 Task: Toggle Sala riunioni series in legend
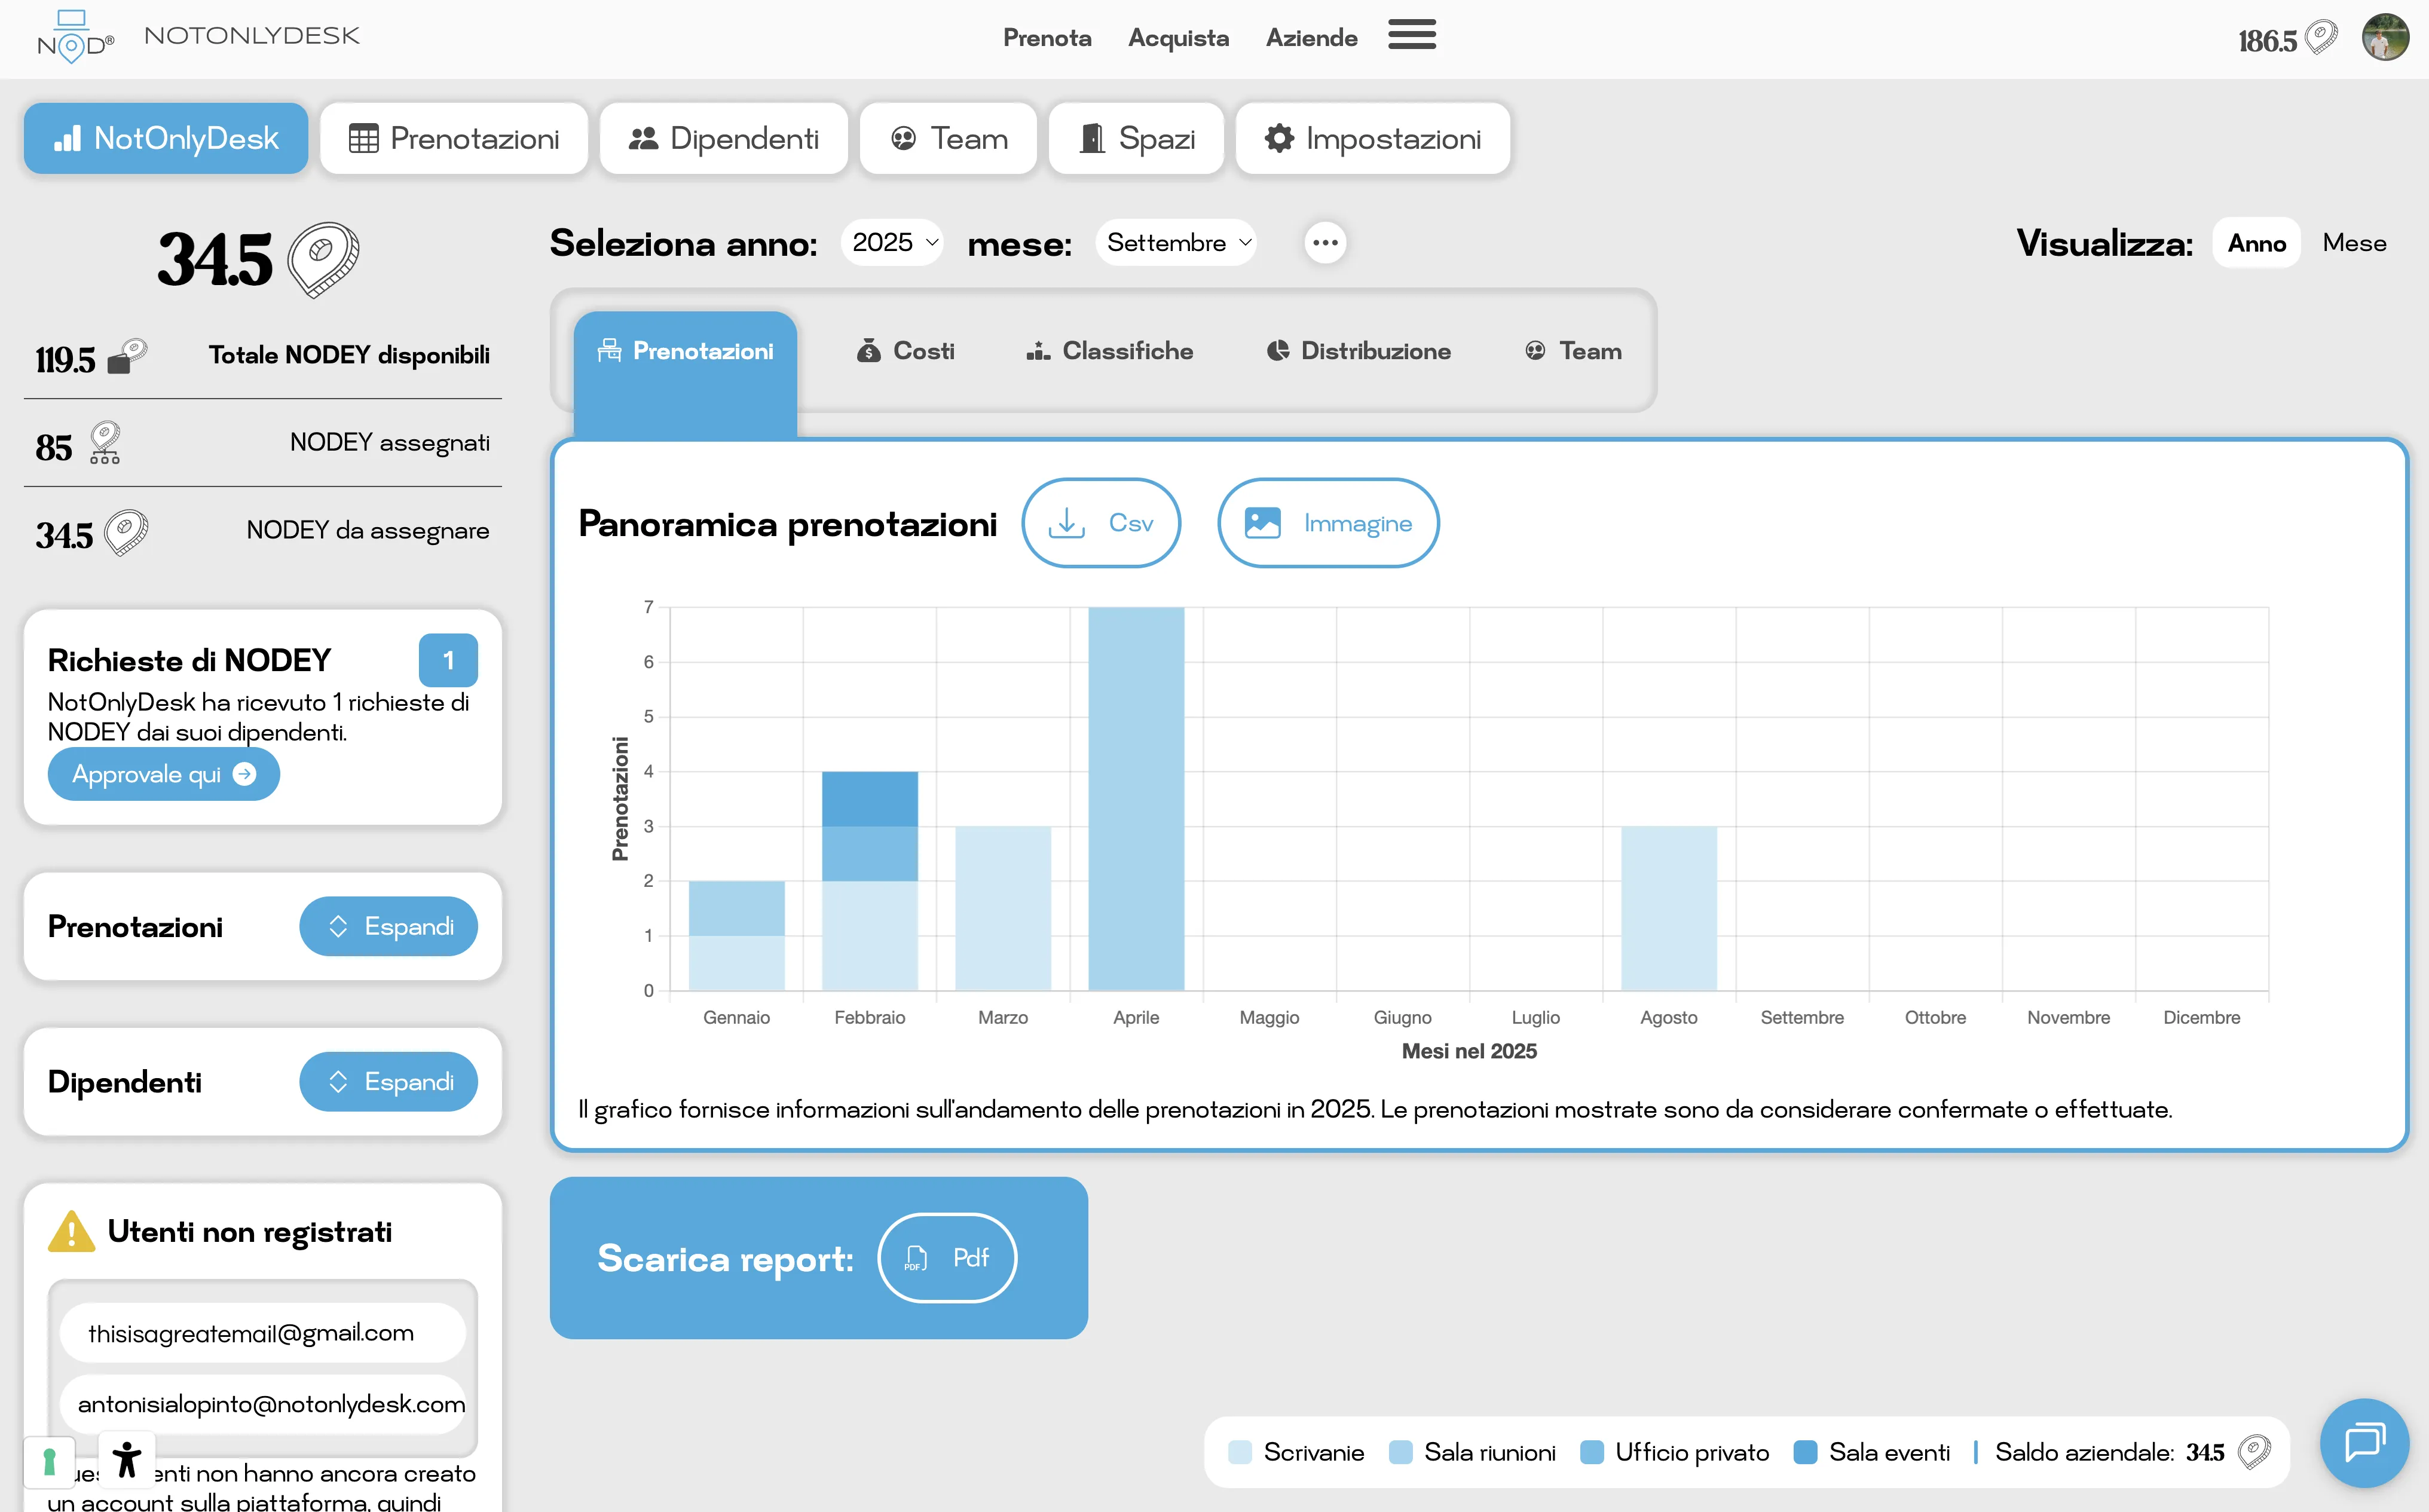tap(1472, 1452)
